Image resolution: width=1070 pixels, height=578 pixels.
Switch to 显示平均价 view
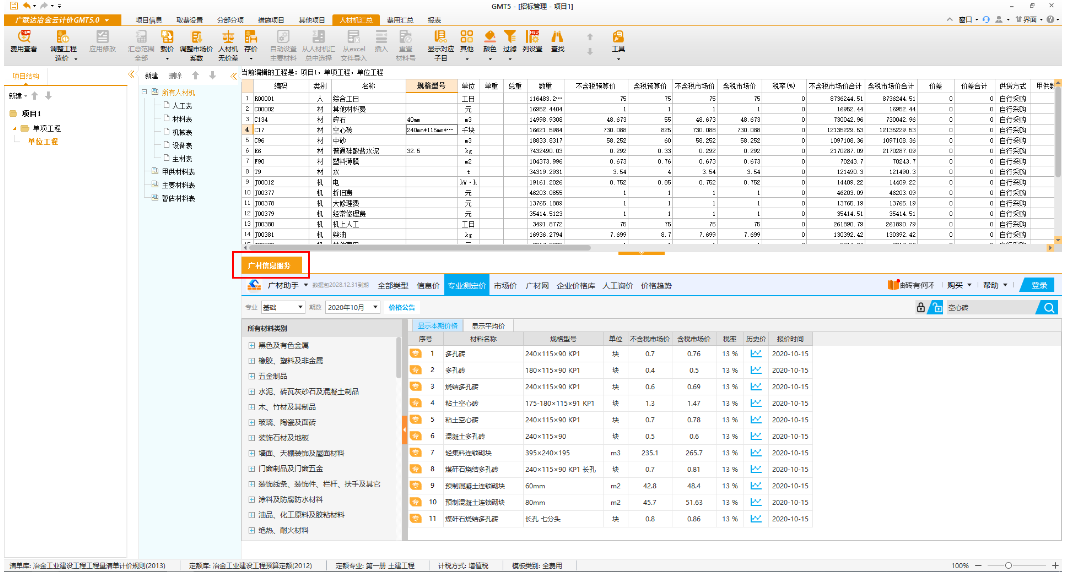coord(487,326)
